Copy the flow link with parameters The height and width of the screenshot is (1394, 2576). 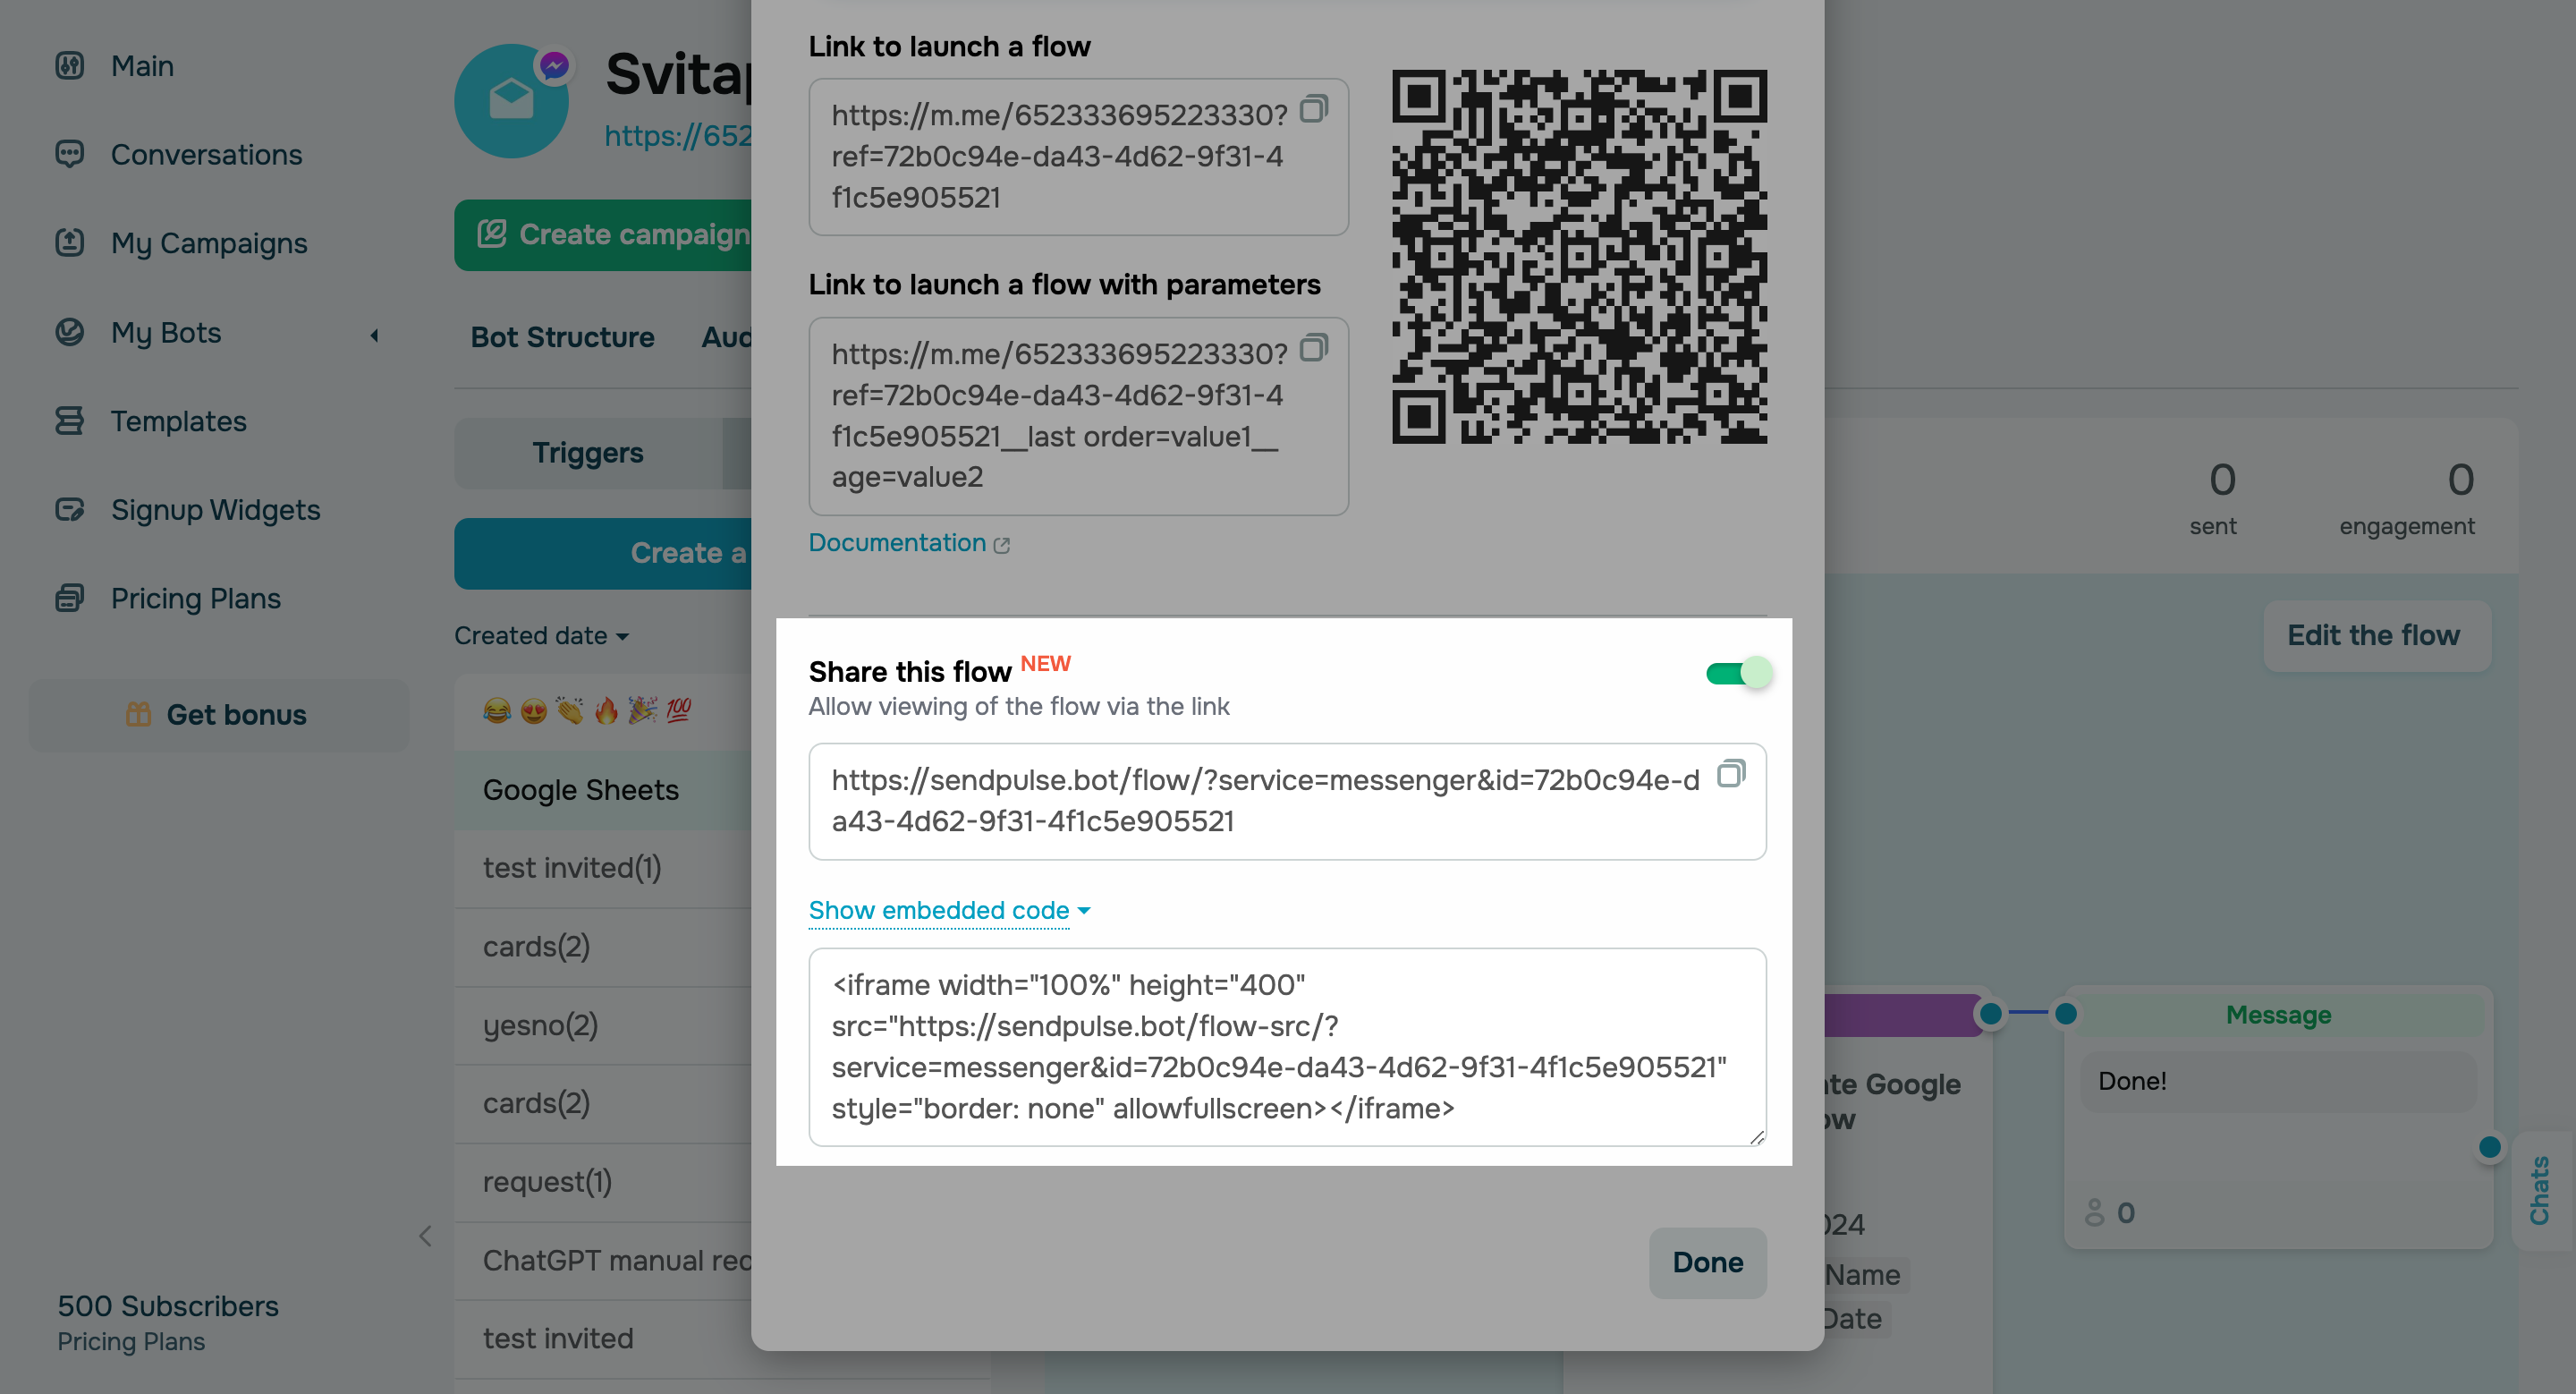1314,348
